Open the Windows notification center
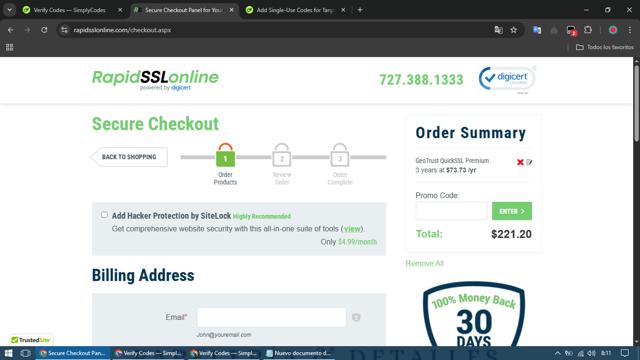This screenshot has width=640, height=360. [625, 353]
